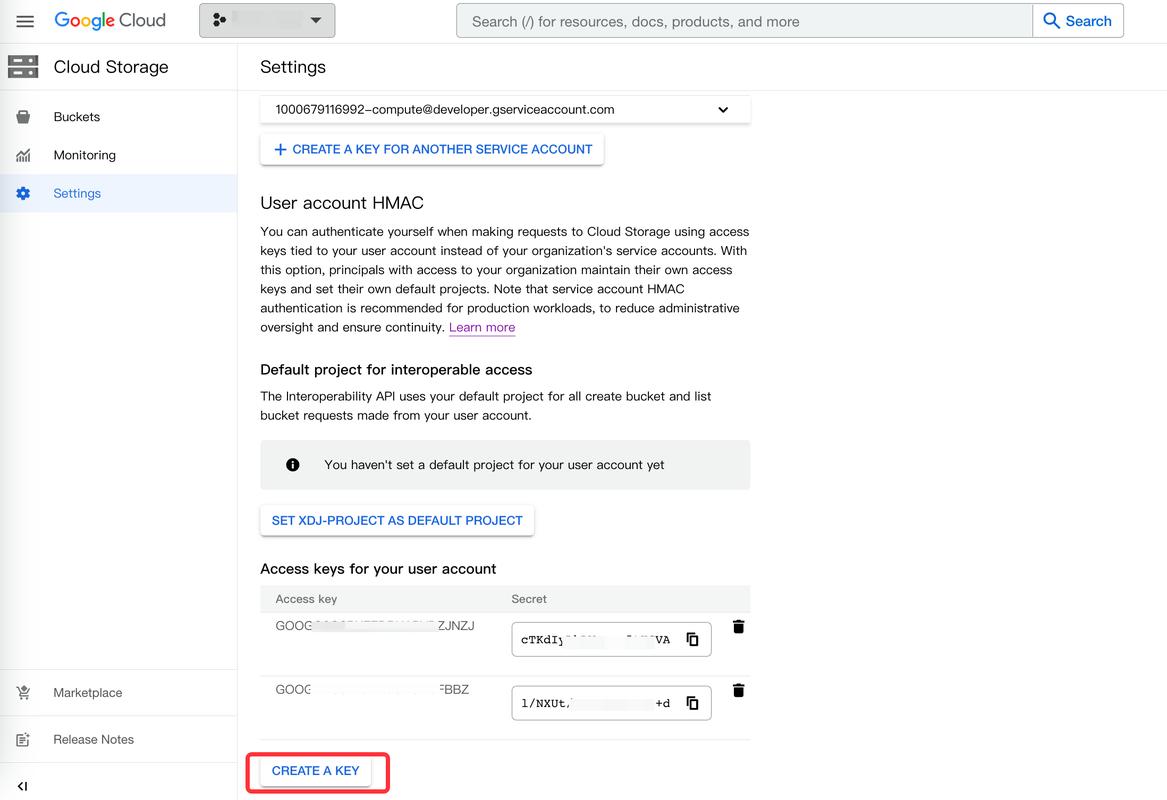Screen dimensions: 1167x800
Task: Open the Learn more link
Action: click(482, 327)
